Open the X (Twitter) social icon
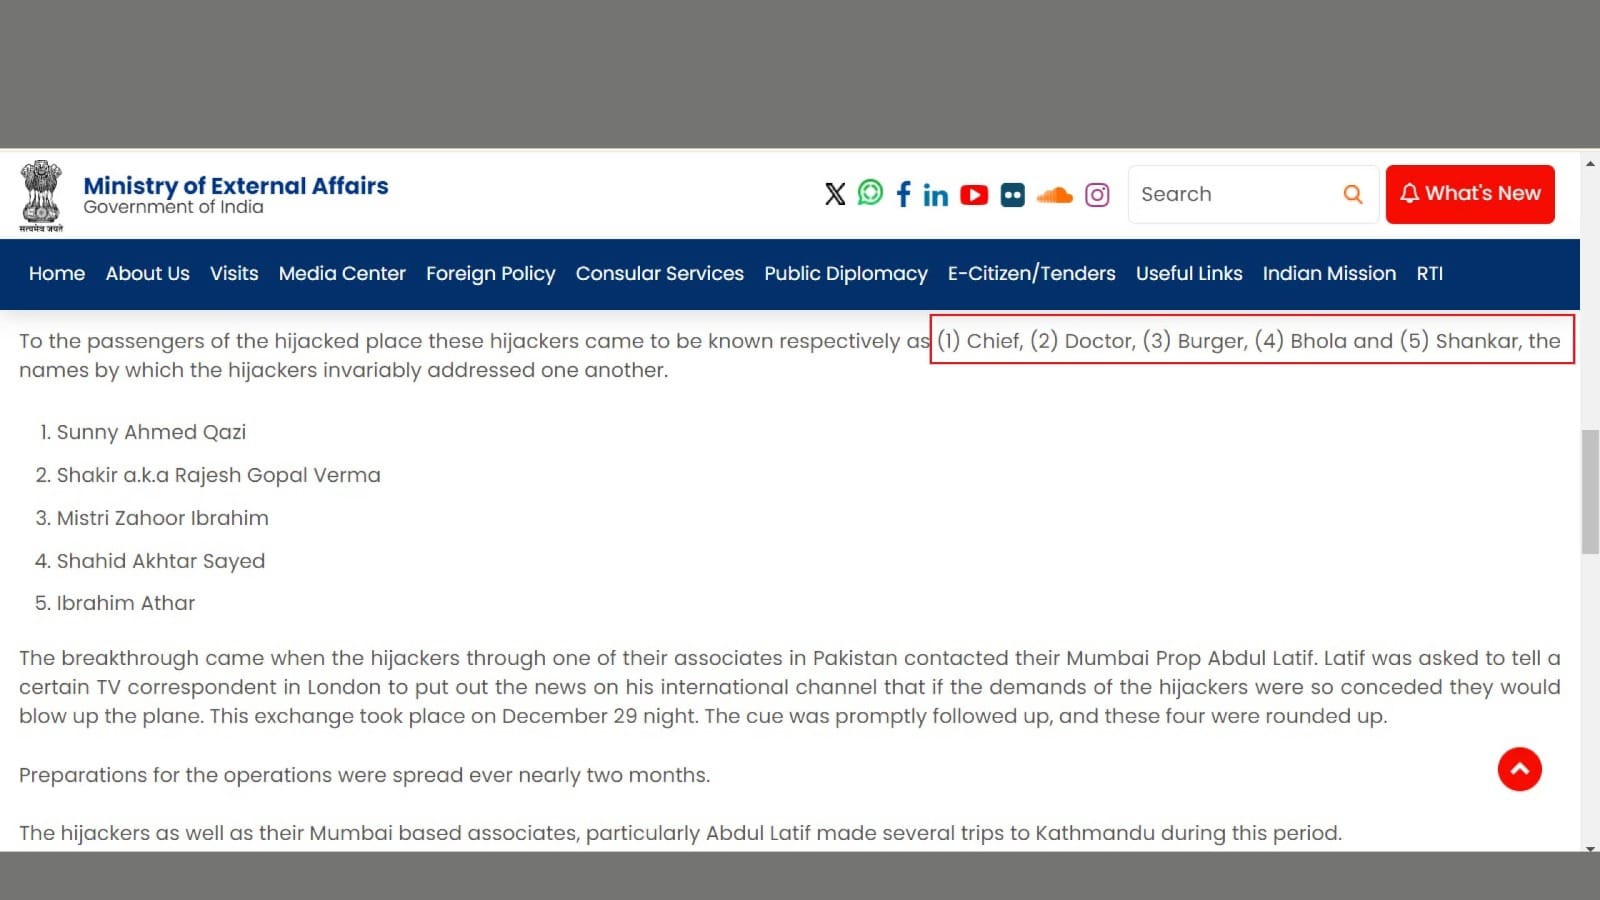 coord(835,194)
